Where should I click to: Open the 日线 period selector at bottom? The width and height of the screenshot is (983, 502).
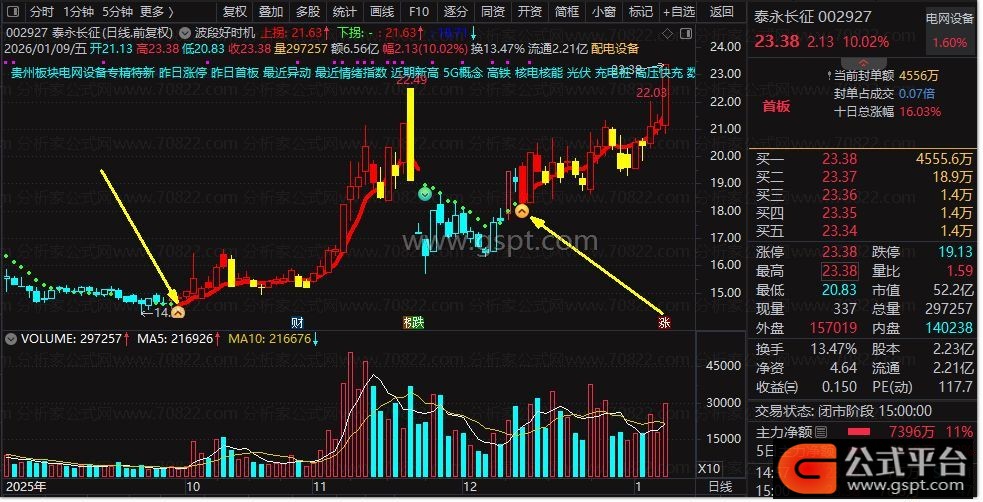720,485
